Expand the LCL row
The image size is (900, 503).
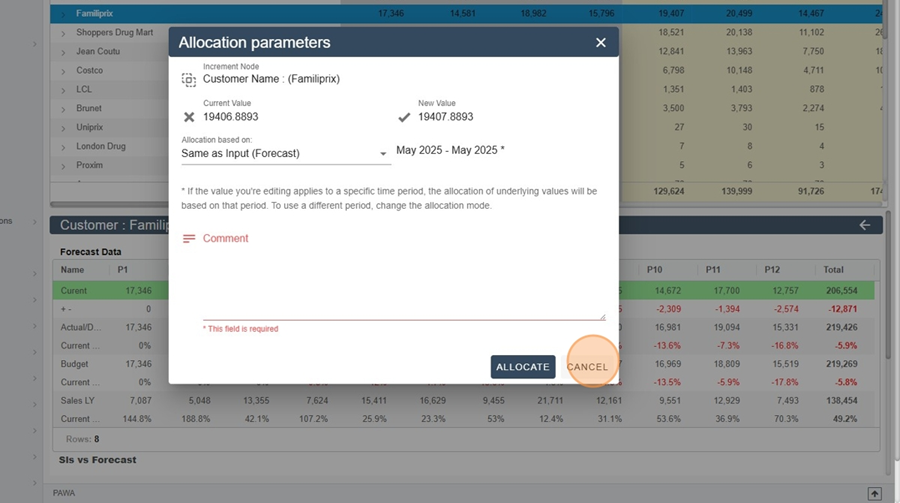[x=63, y=90]
